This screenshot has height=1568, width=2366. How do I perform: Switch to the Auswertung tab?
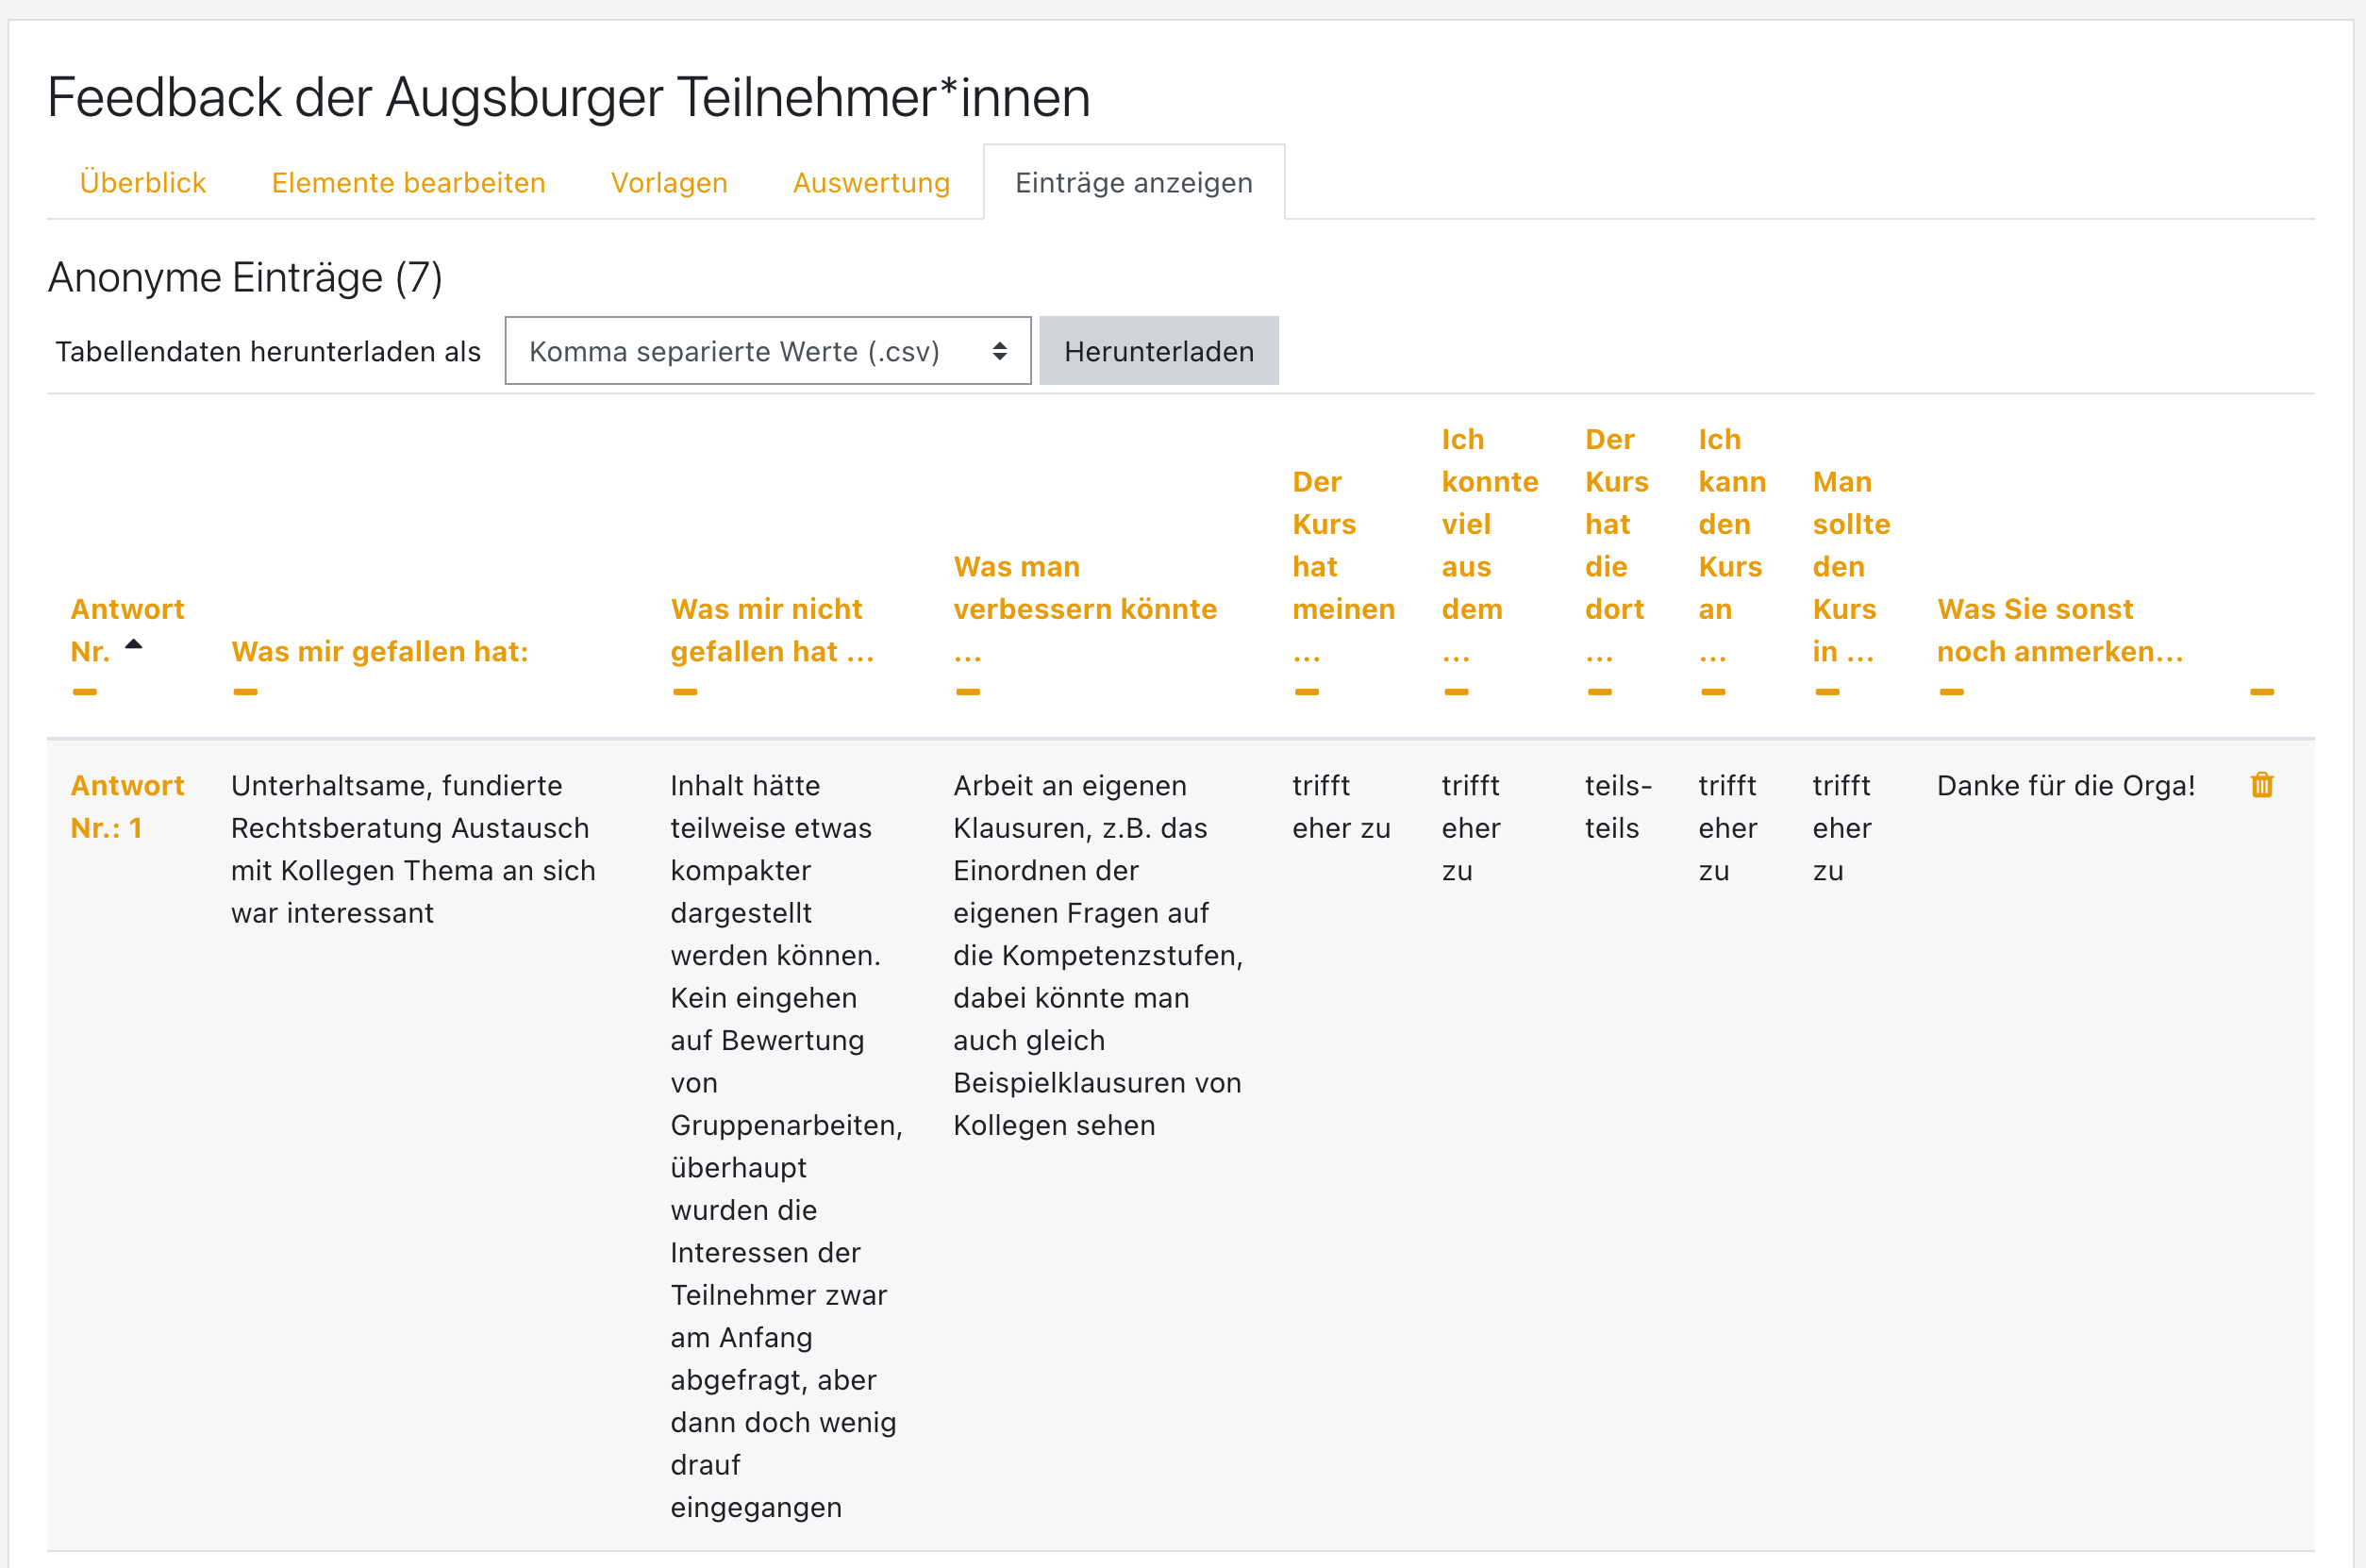click(x=871, y=182)
